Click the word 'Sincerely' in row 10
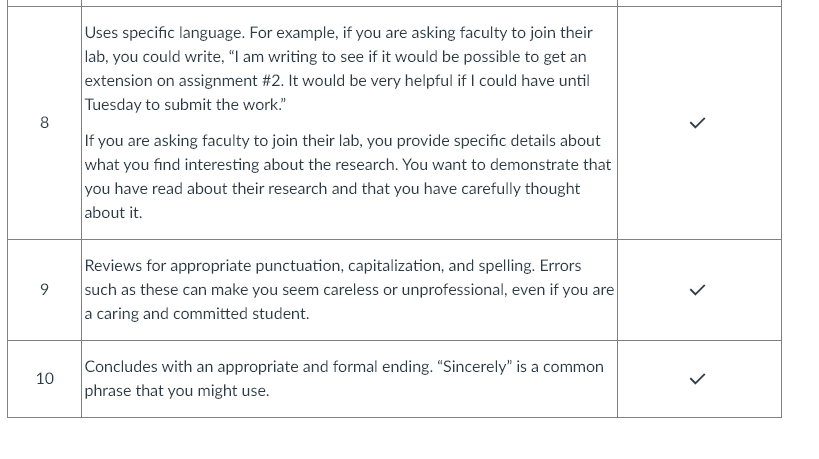 474,367
